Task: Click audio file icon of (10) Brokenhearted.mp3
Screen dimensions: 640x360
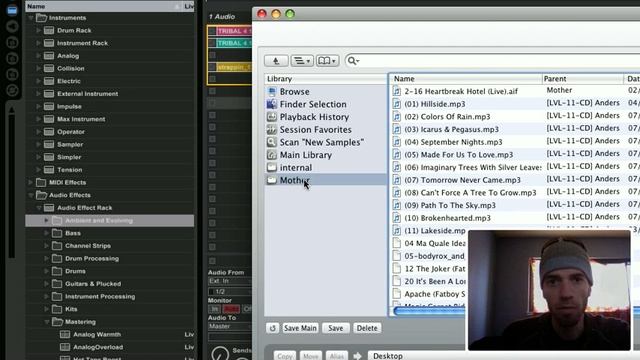Action: 397,218
